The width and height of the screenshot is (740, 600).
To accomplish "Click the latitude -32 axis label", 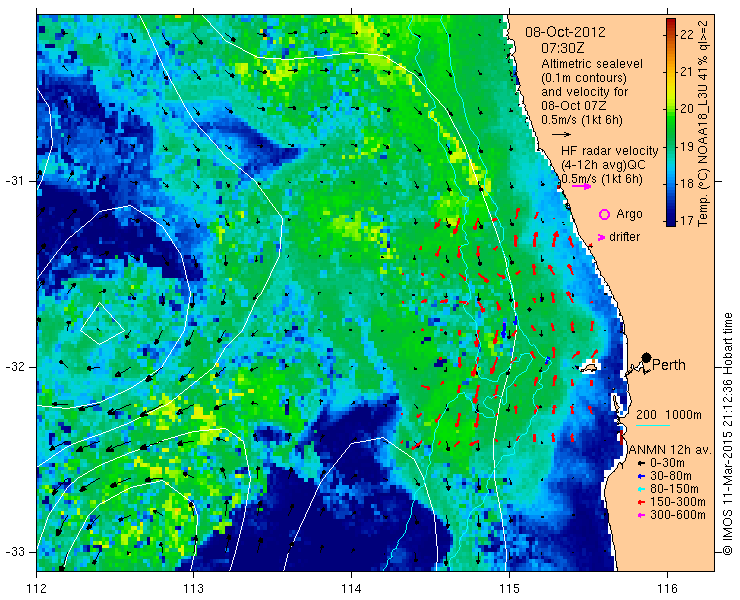I will [14, 367].
